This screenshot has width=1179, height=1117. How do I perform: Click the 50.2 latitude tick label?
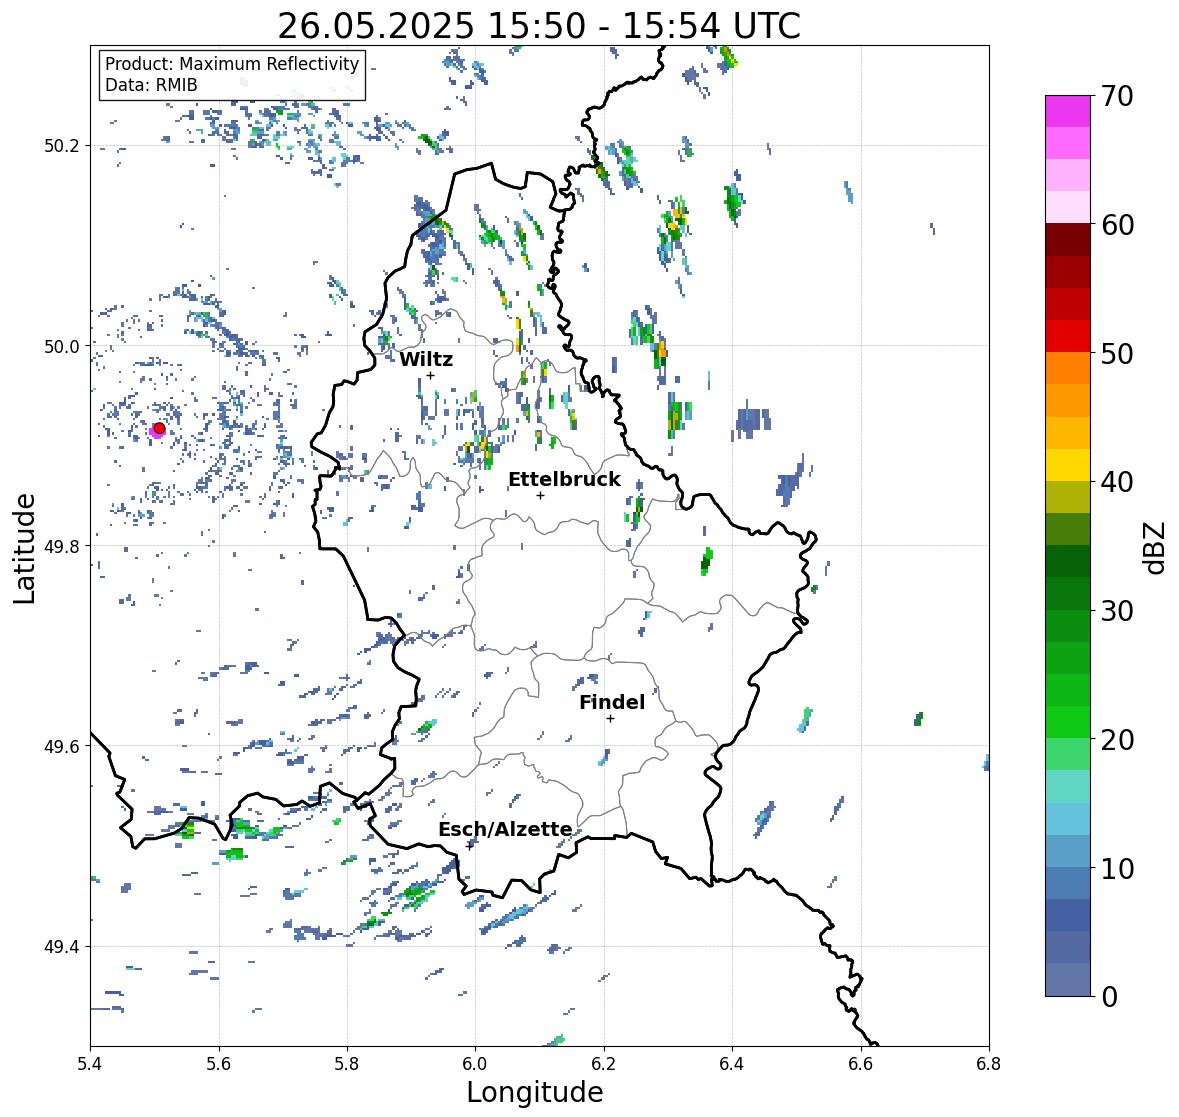point(62,146)
